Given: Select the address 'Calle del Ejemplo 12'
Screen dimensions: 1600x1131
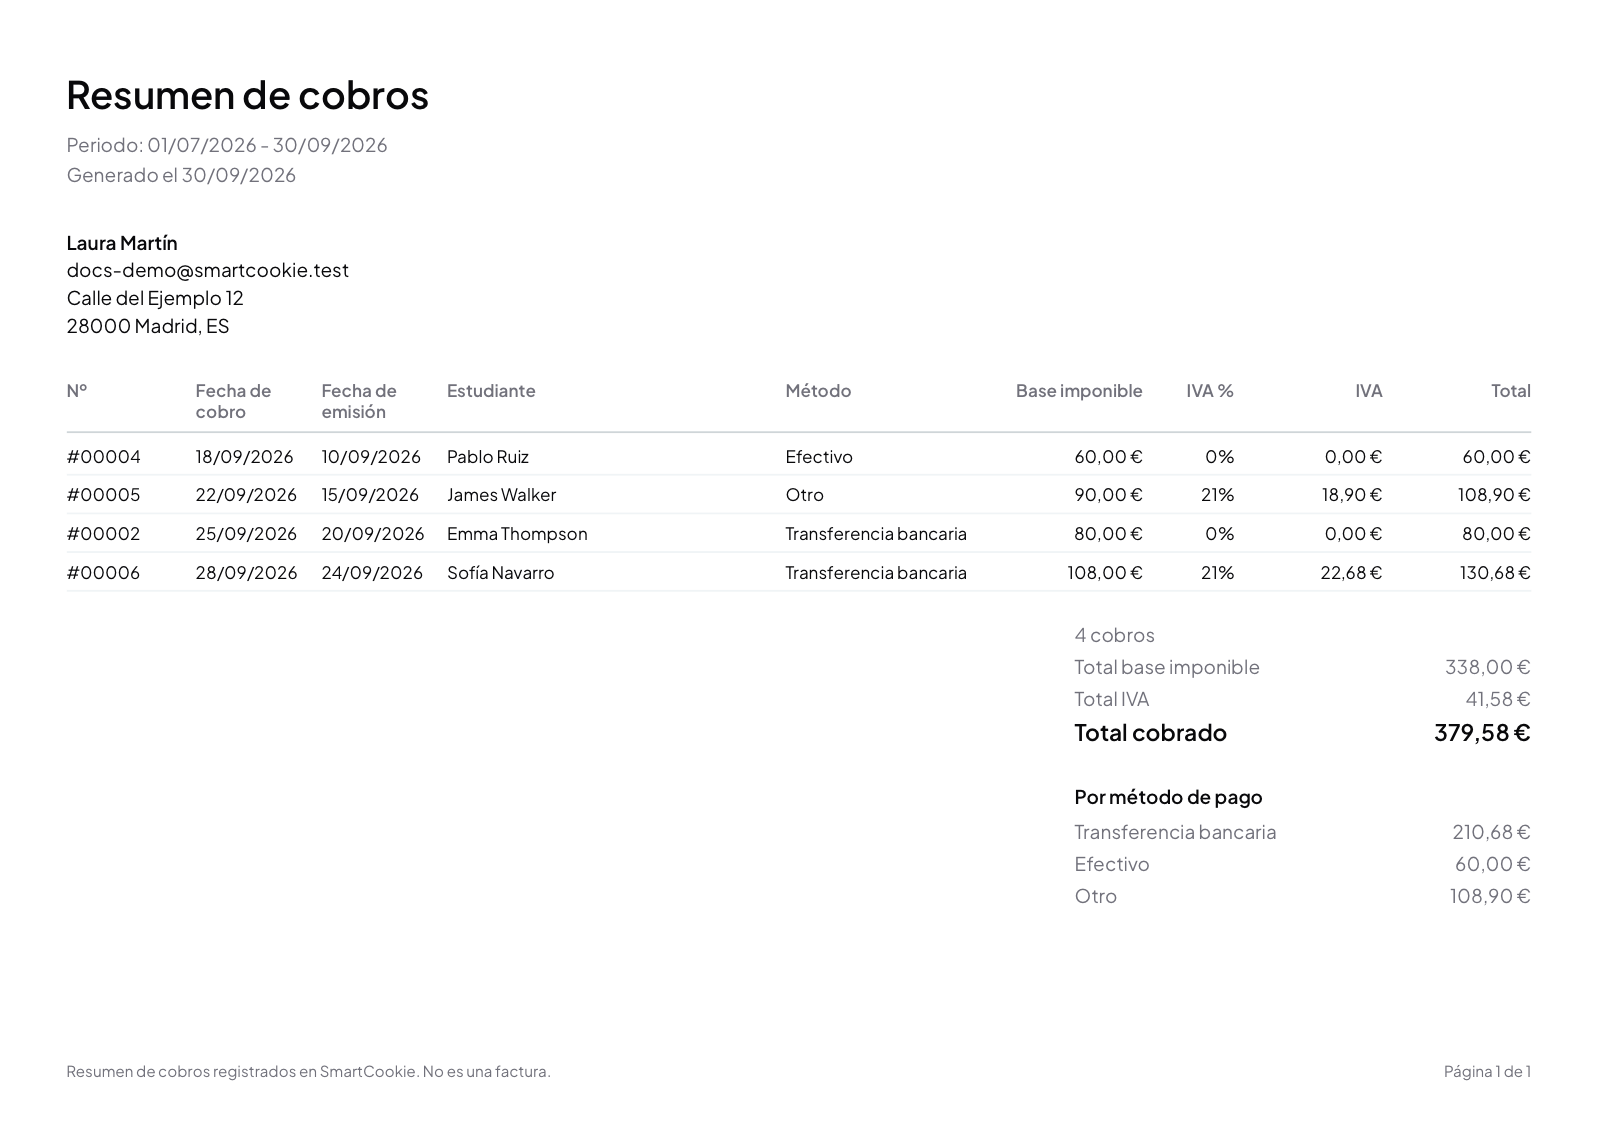Looking at the screenshot, I should 155,298.
